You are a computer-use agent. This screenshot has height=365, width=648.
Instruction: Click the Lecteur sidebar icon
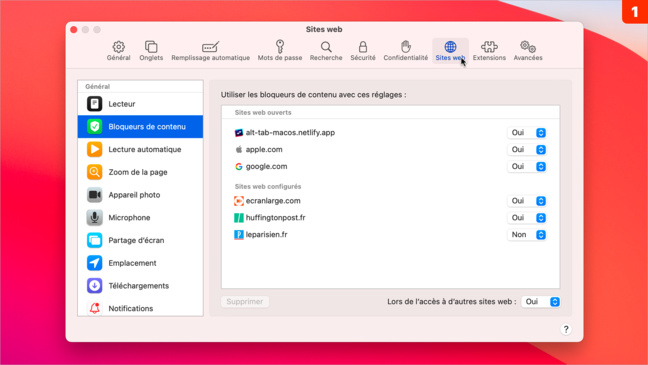[x=94, y=104]
